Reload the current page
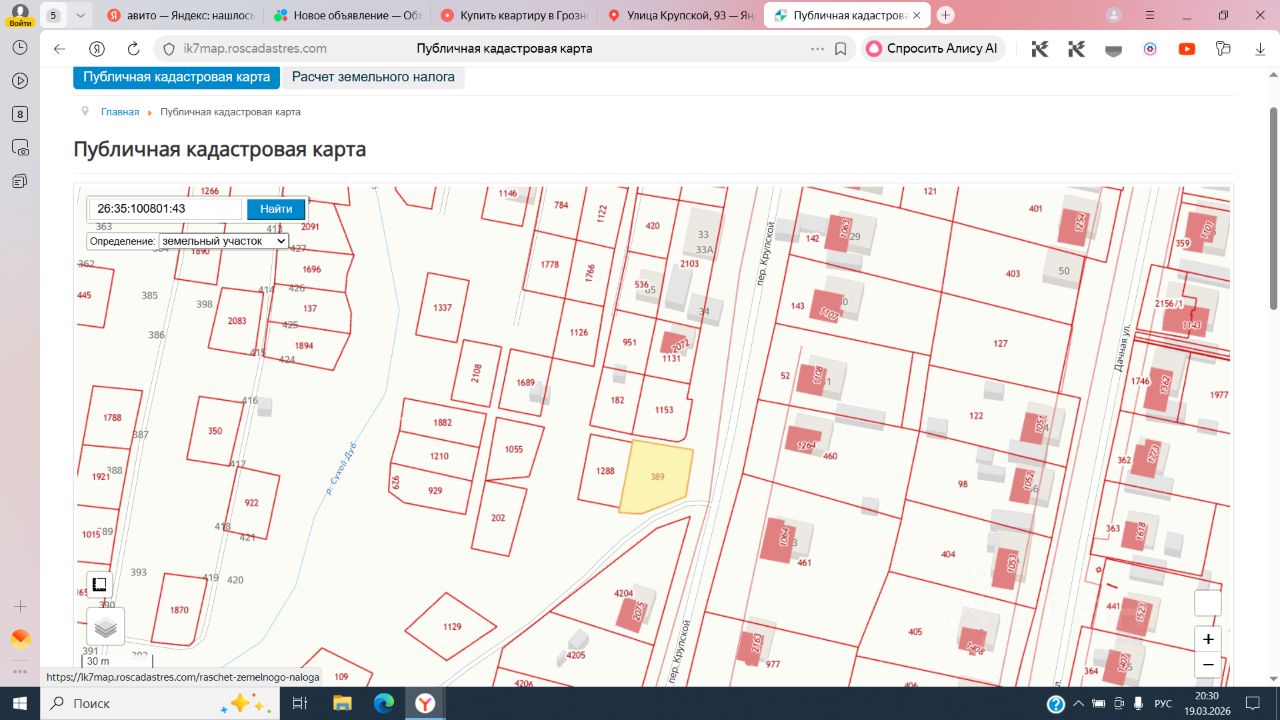1280x720 pixels. tap(133, 49)
